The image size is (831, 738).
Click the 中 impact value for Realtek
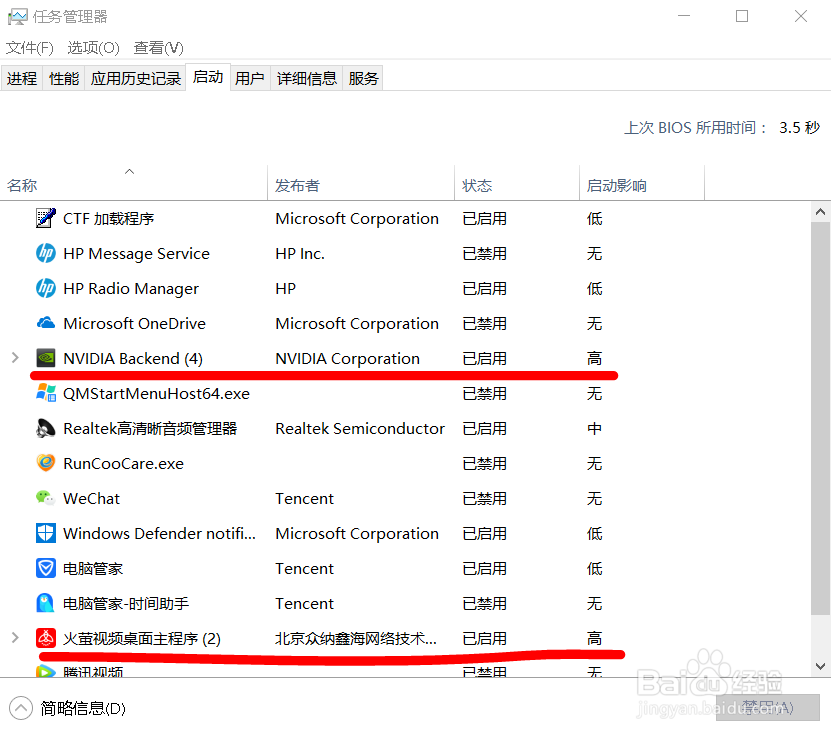594,428
